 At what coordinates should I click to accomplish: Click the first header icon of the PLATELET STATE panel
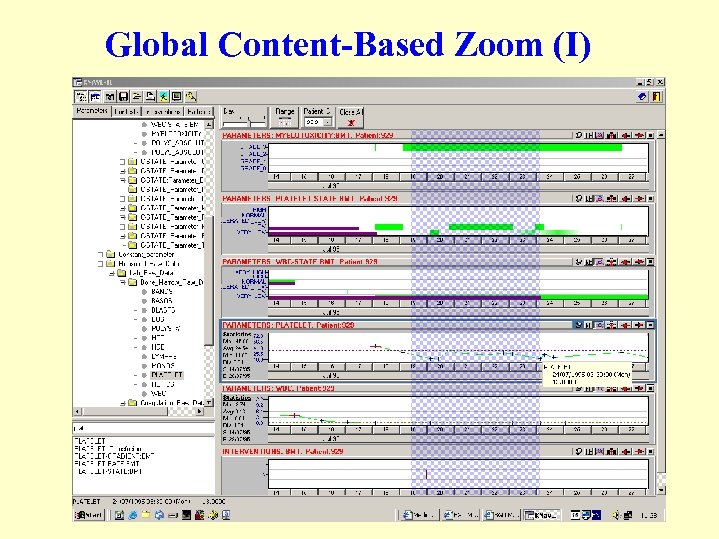(579, 199)
